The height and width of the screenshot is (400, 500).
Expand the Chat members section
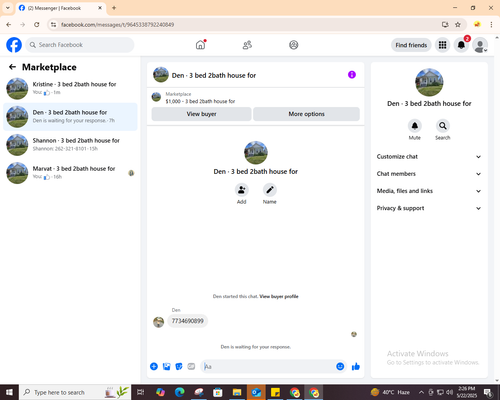point(429,174)
